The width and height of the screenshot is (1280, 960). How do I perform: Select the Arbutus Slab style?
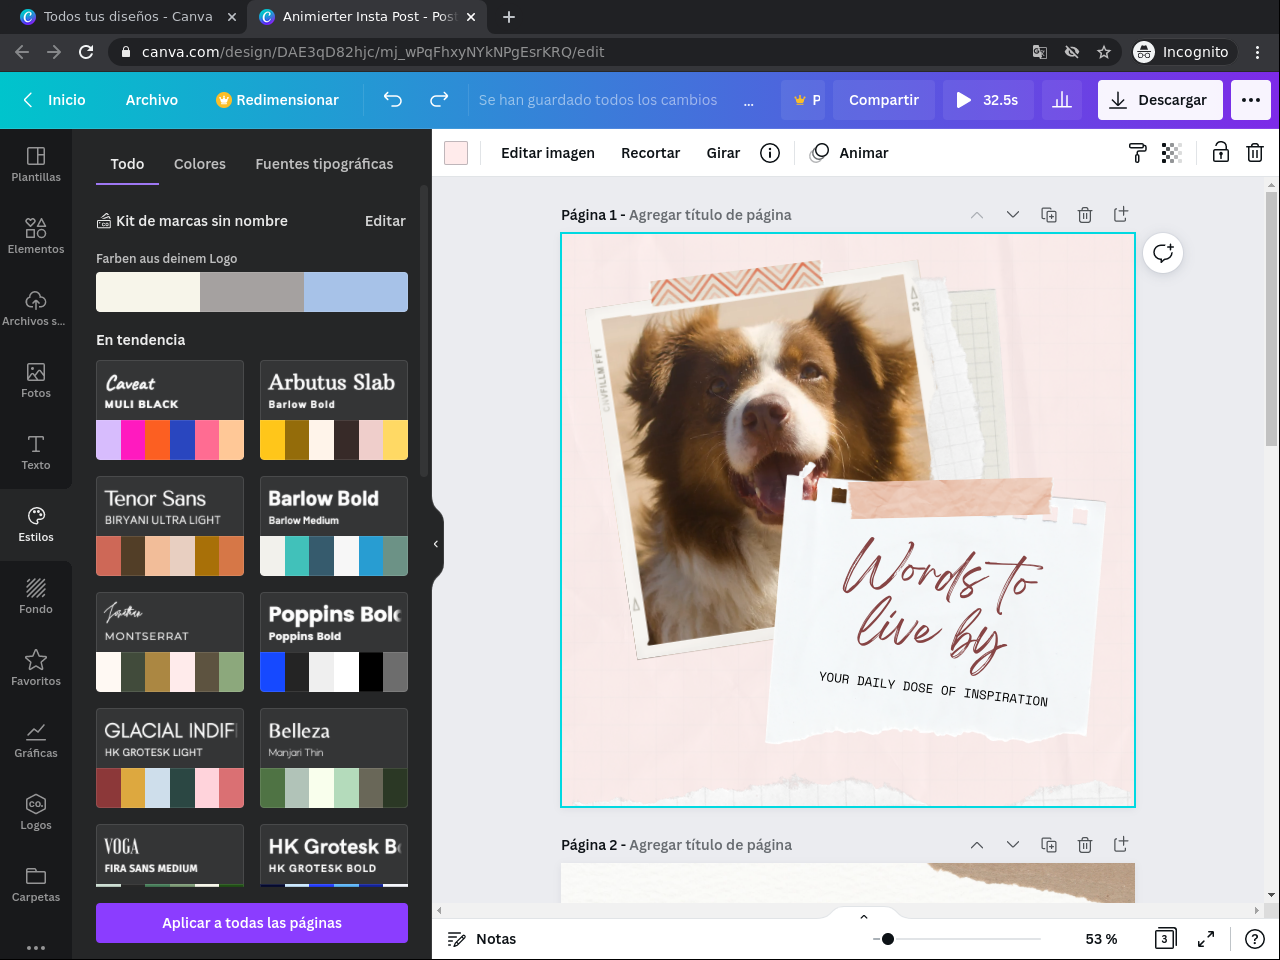click(334, 410)
